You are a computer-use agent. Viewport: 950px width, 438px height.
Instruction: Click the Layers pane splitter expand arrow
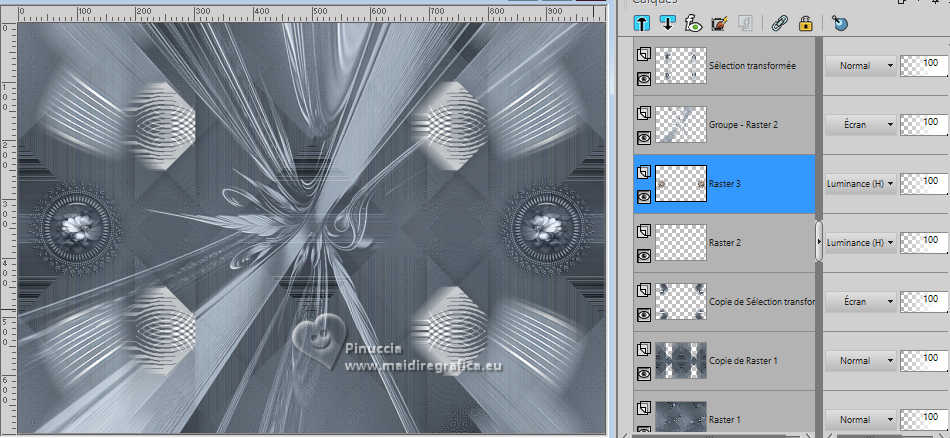pyautogui.click(x=819, y=242)
